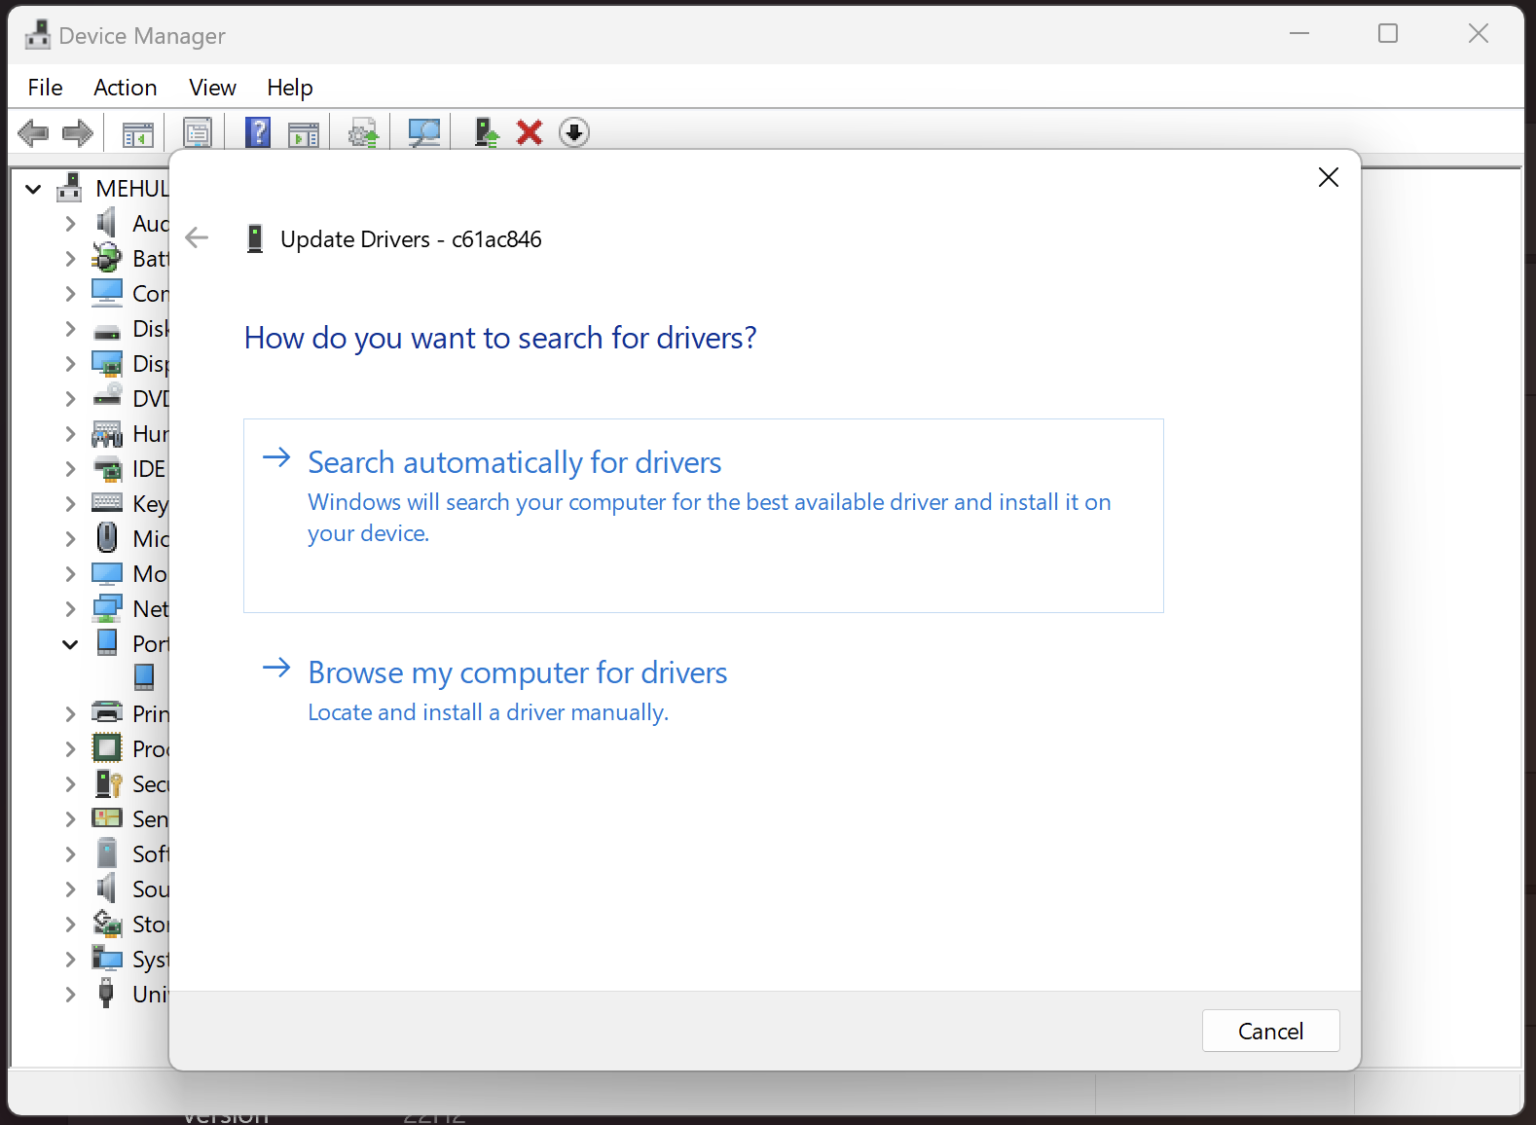Open the Action menu
Image resolution: width=1536 pixels, height=1125 pixels.
click(x=125, y=88)
